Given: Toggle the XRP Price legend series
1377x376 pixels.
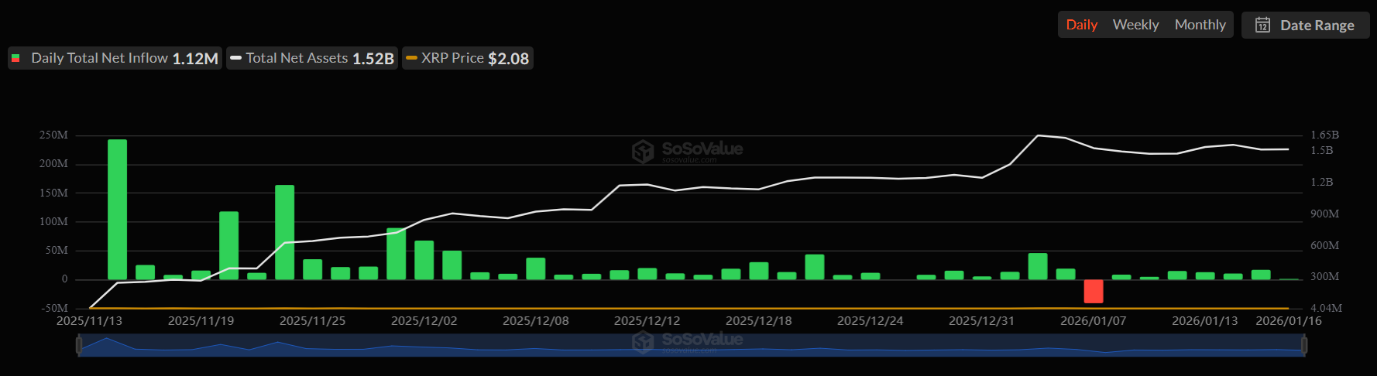Looking at the screenshot, I should (467, 58).
